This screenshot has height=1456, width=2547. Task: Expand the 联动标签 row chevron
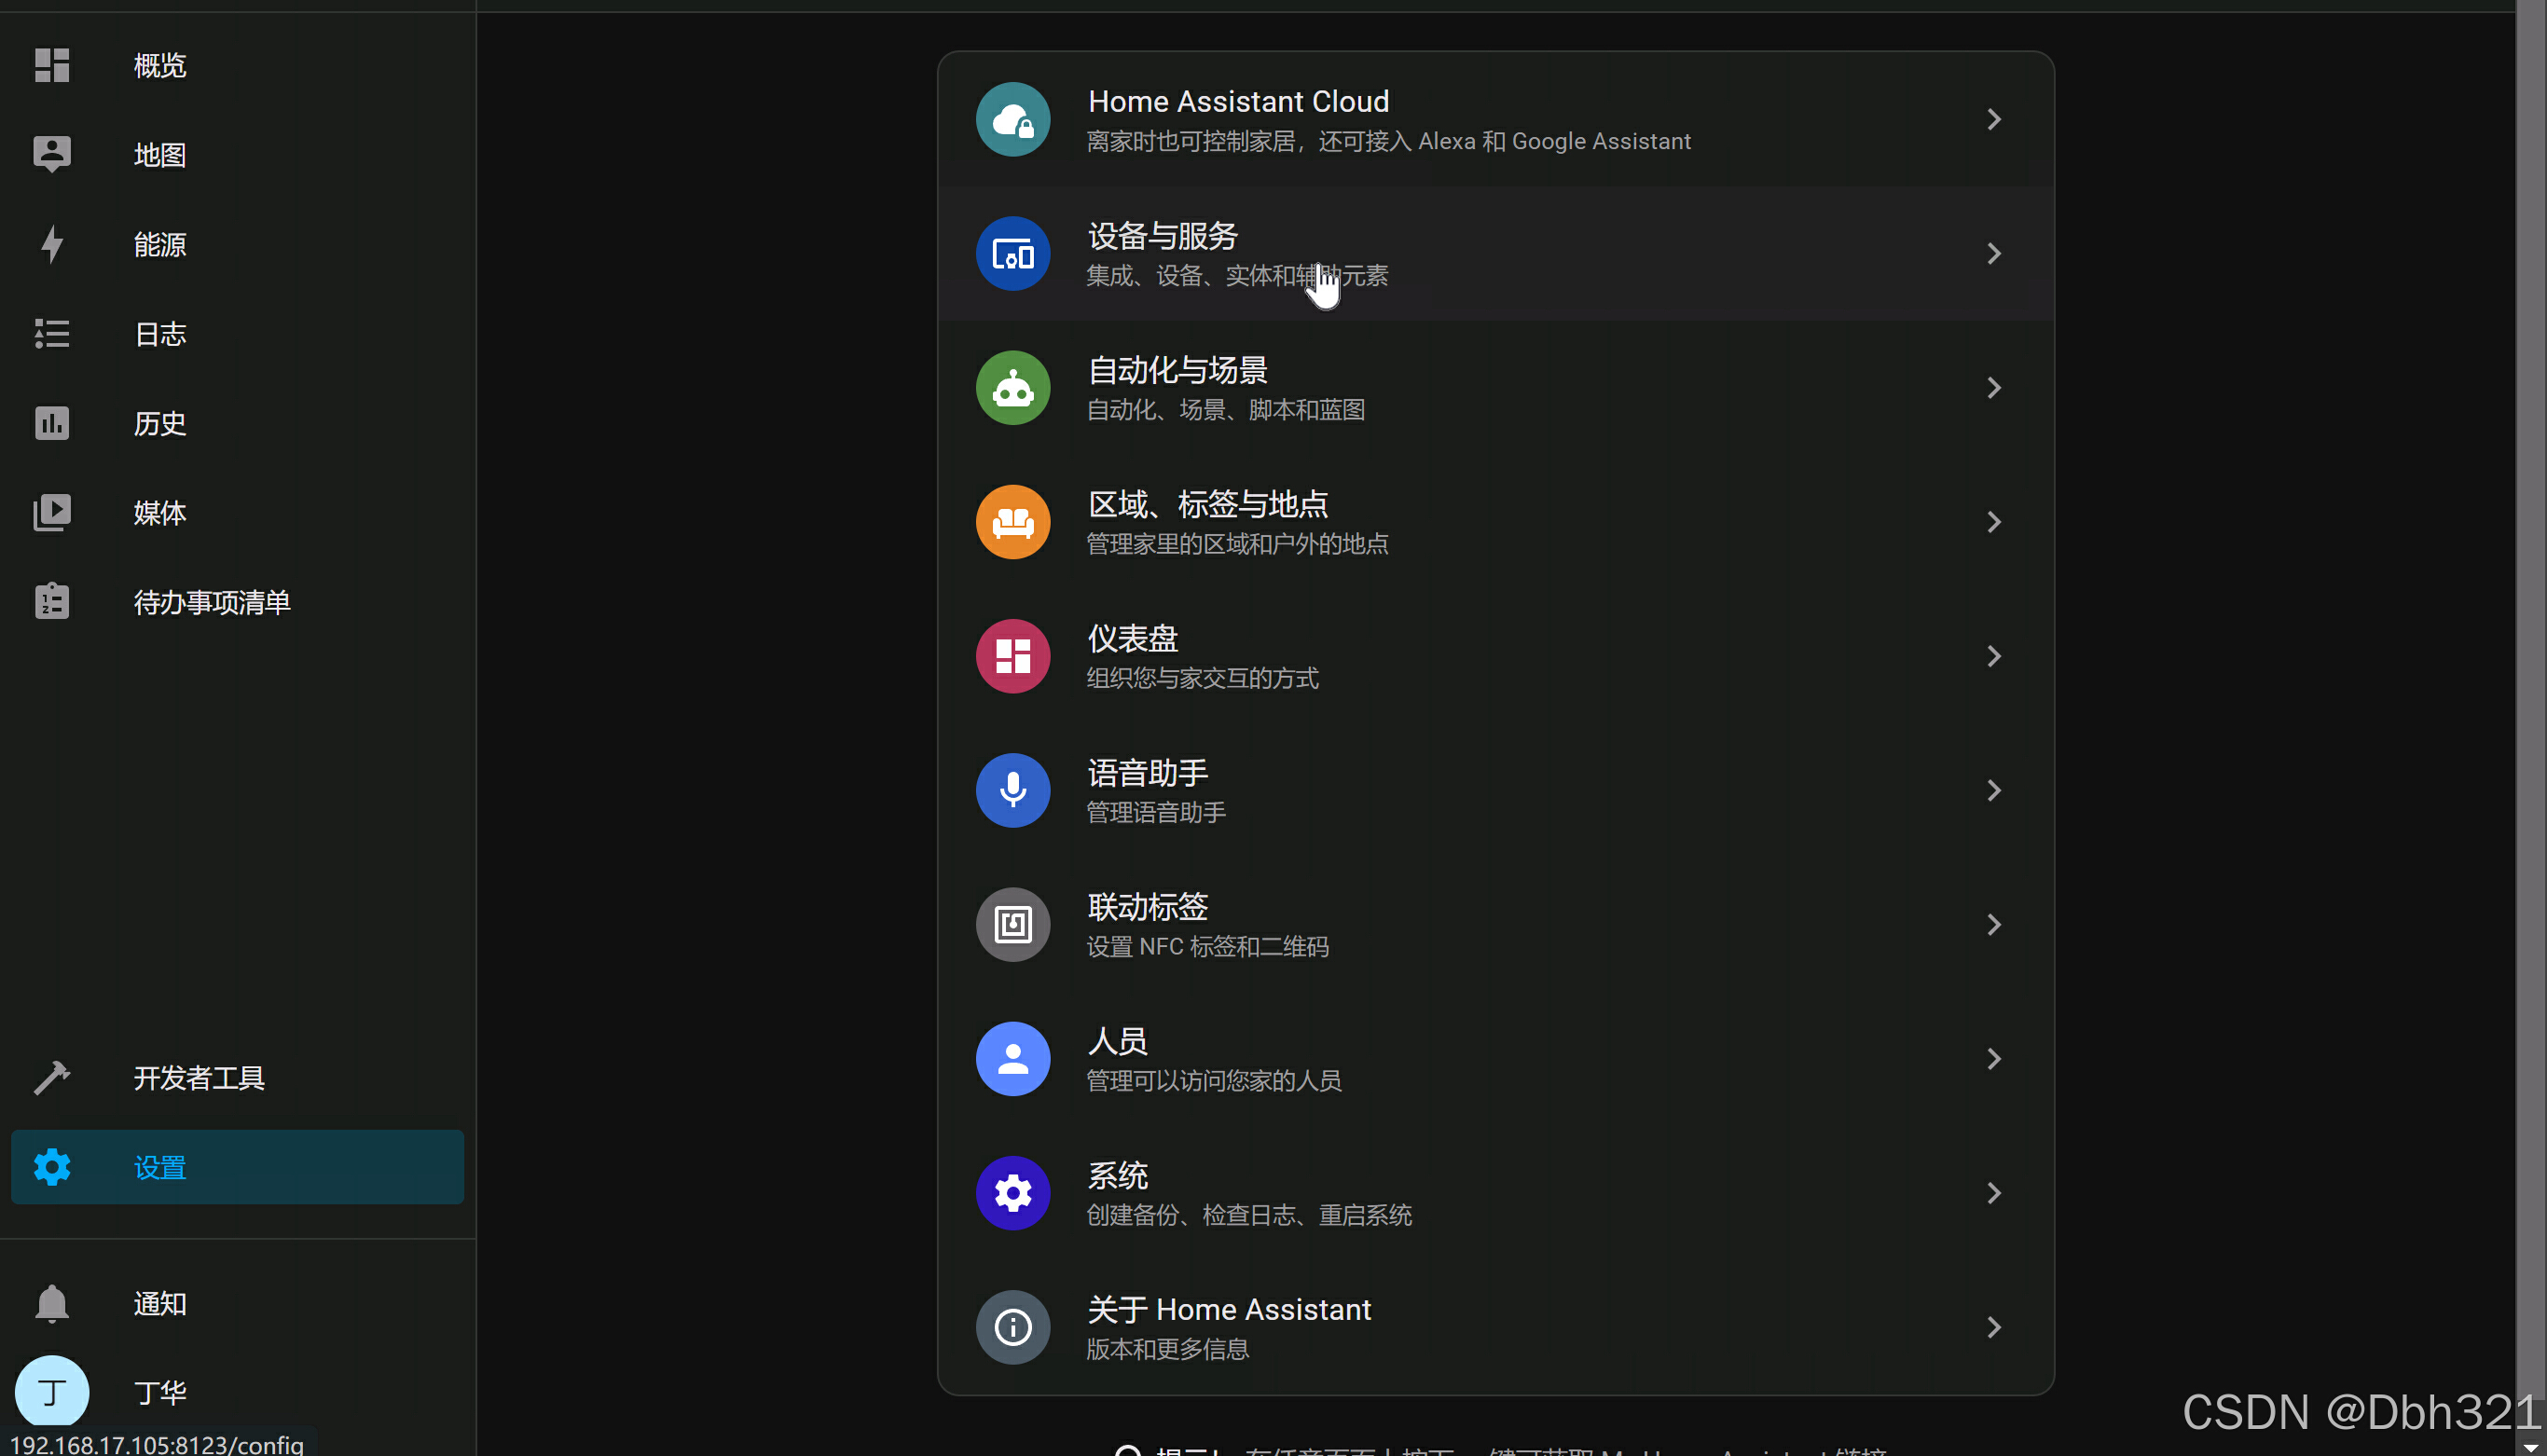tap(1994, 925)
